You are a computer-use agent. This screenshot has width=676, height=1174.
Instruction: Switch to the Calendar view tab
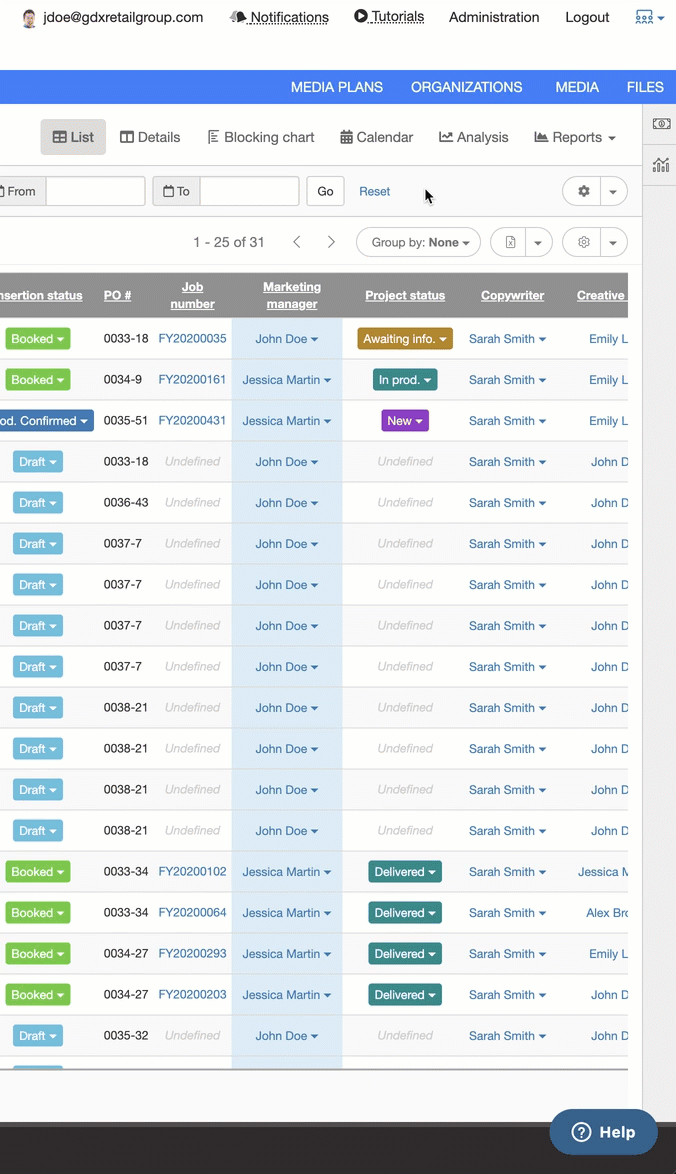click(x=376, y=137)
